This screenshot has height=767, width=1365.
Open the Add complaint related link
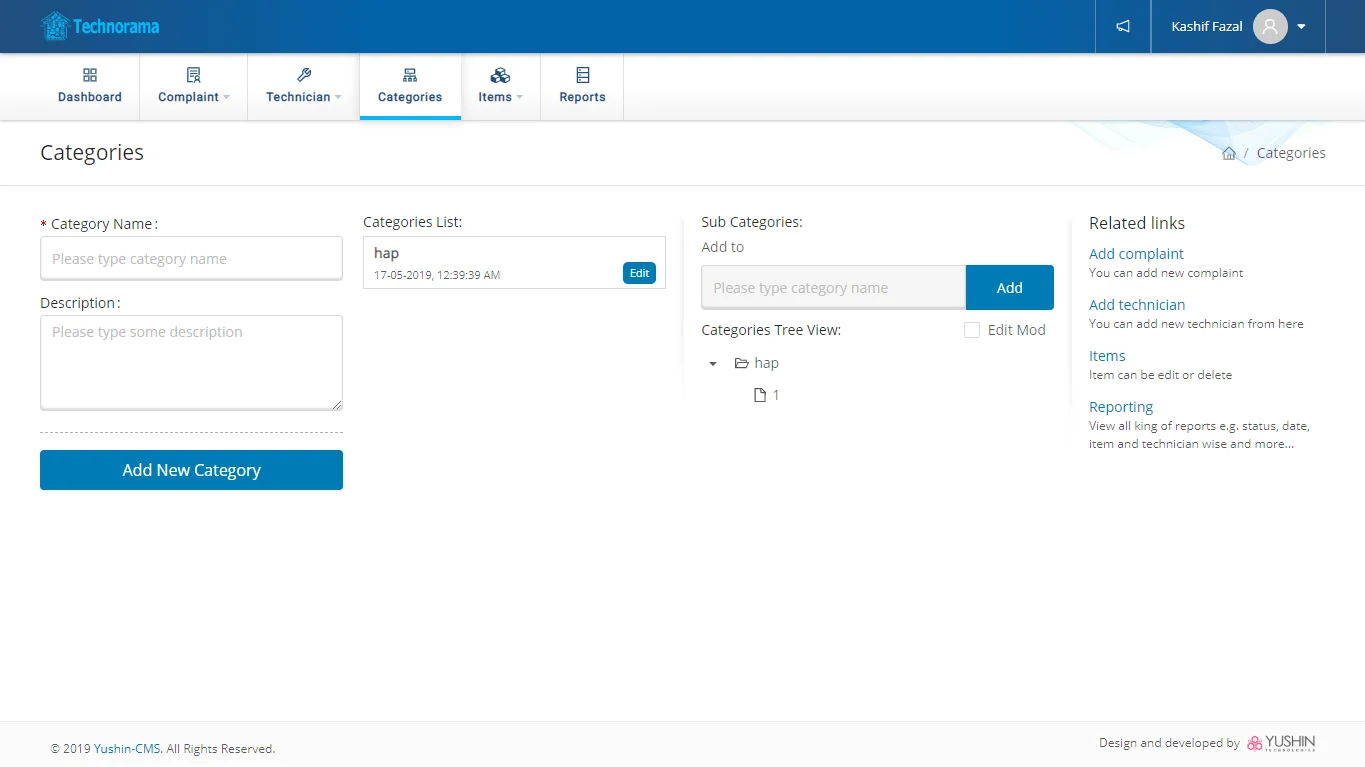coord(1136,254)
